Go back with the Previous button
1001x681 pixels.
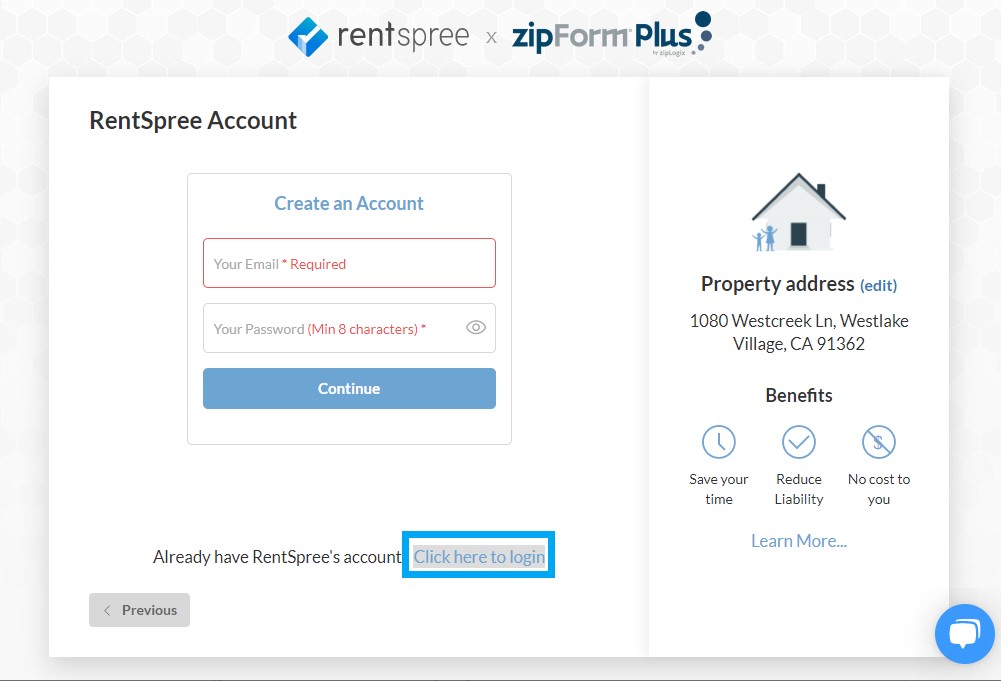[x=139, y=610]
